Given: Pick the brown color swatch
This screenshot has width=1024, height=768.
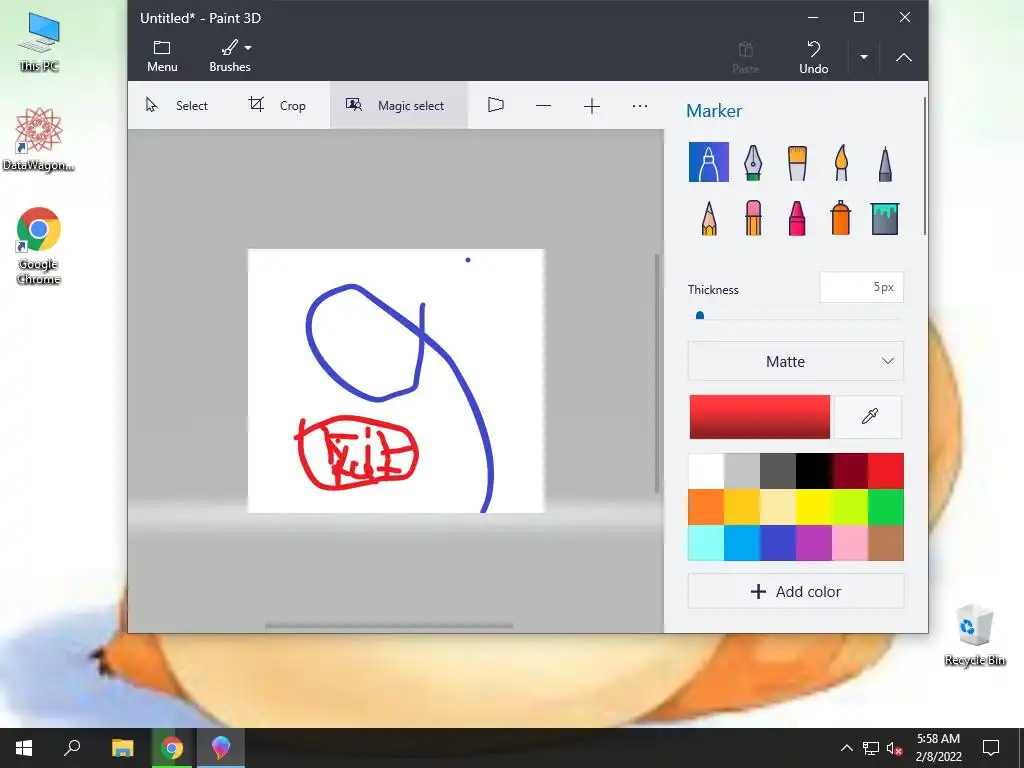Looking at the screenshot, I should [886, 543].
